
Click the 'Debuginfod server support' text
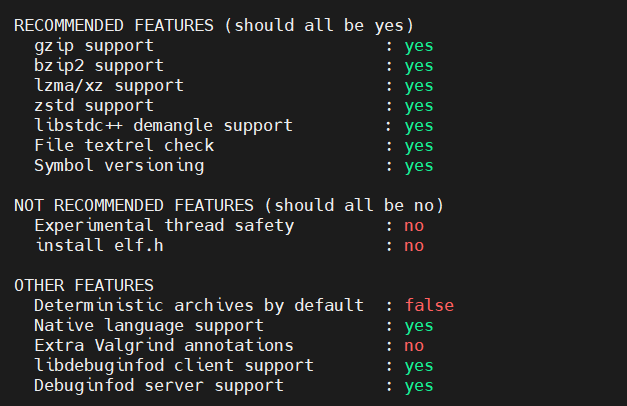[158, 385]
